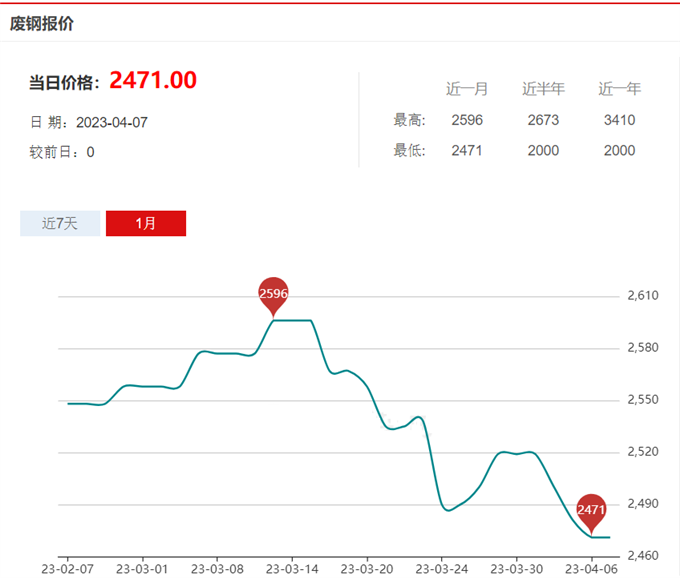
Task: Click the 2,550 y-axis label
Action: [x=643, y=400]
